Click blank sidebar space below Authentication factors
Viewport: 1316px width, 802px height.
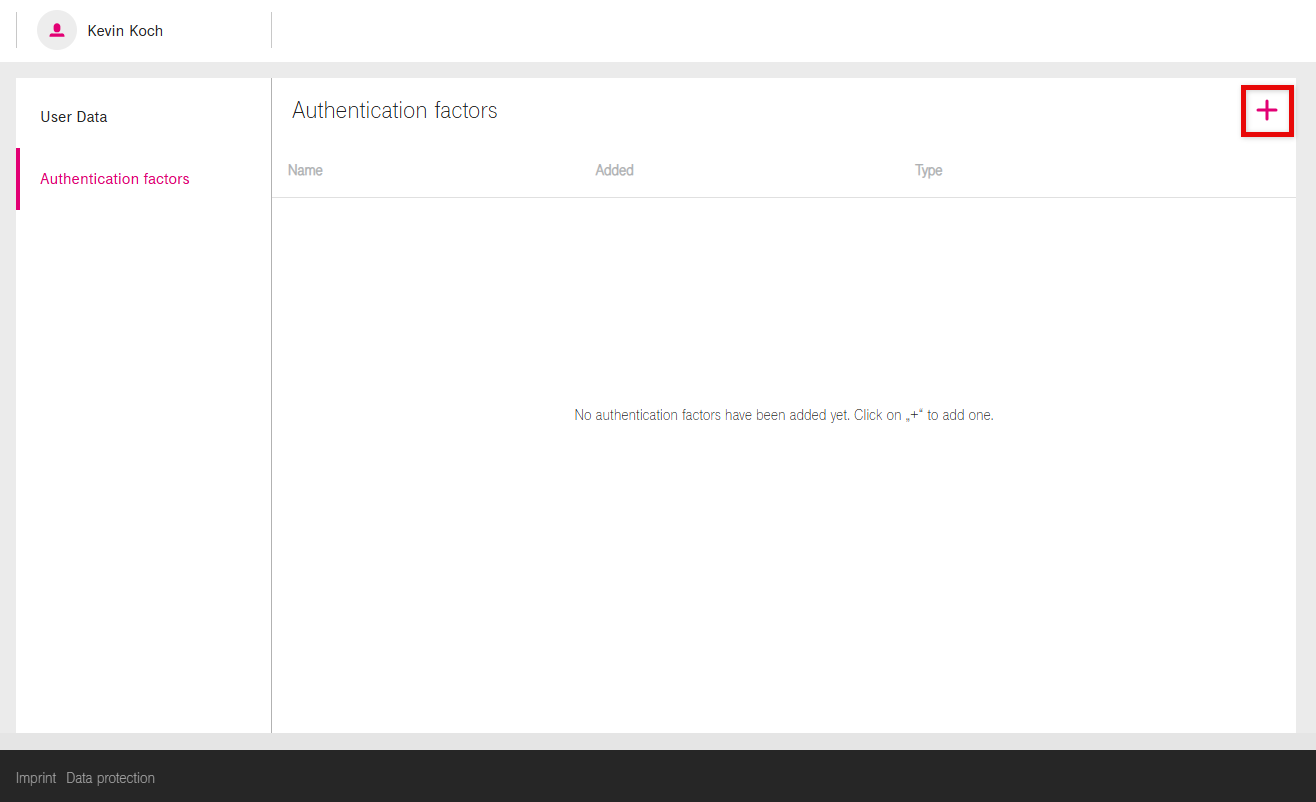143,450
